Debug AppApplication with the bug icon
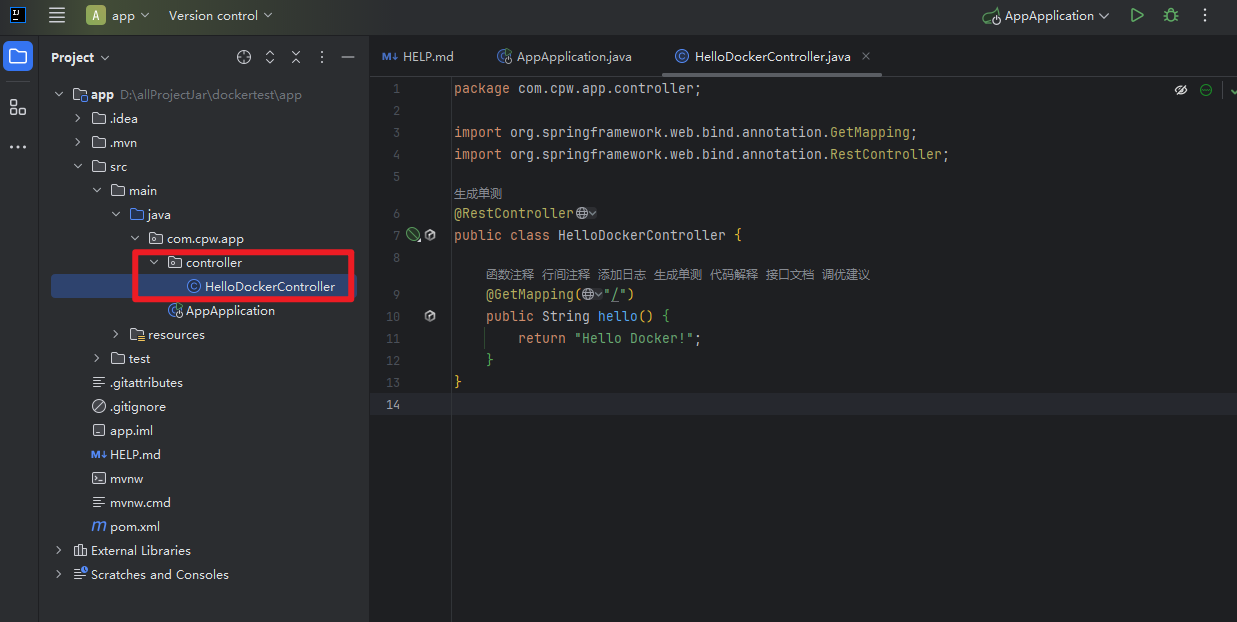The width and height of the screenshot is (1237, 622). coord(1170,15)
